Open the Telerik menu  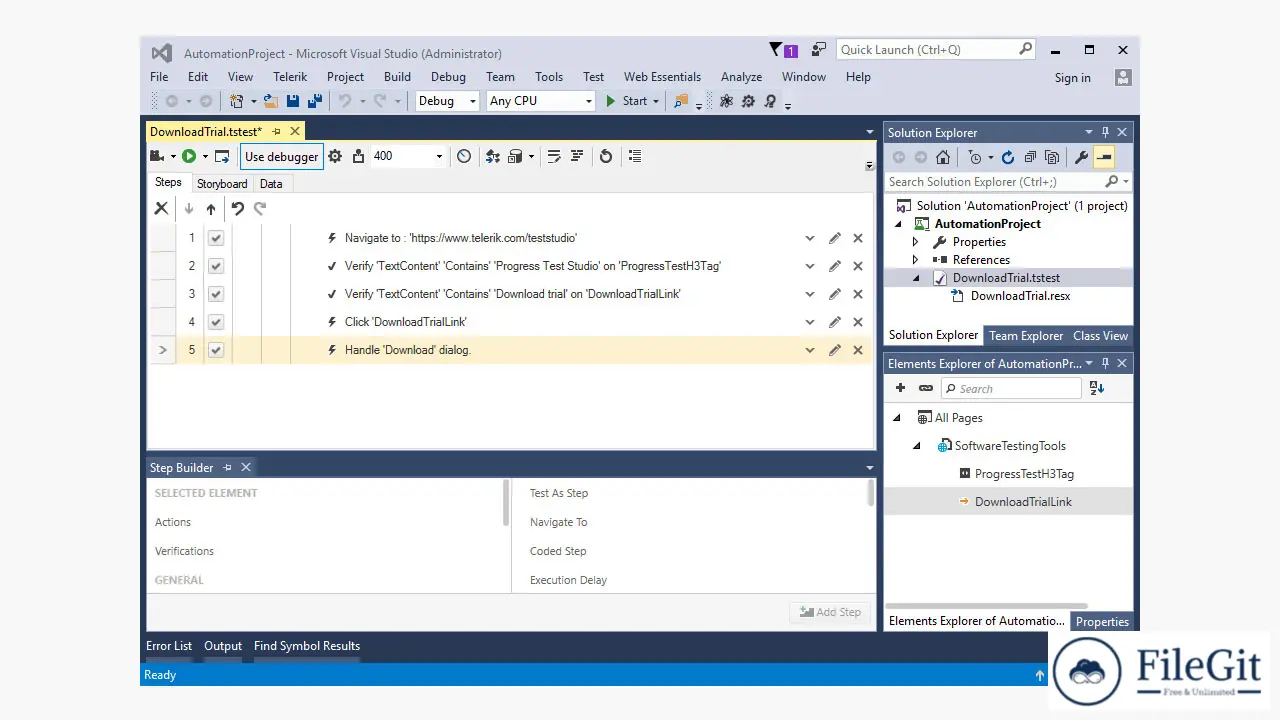(x=290, y=77)
